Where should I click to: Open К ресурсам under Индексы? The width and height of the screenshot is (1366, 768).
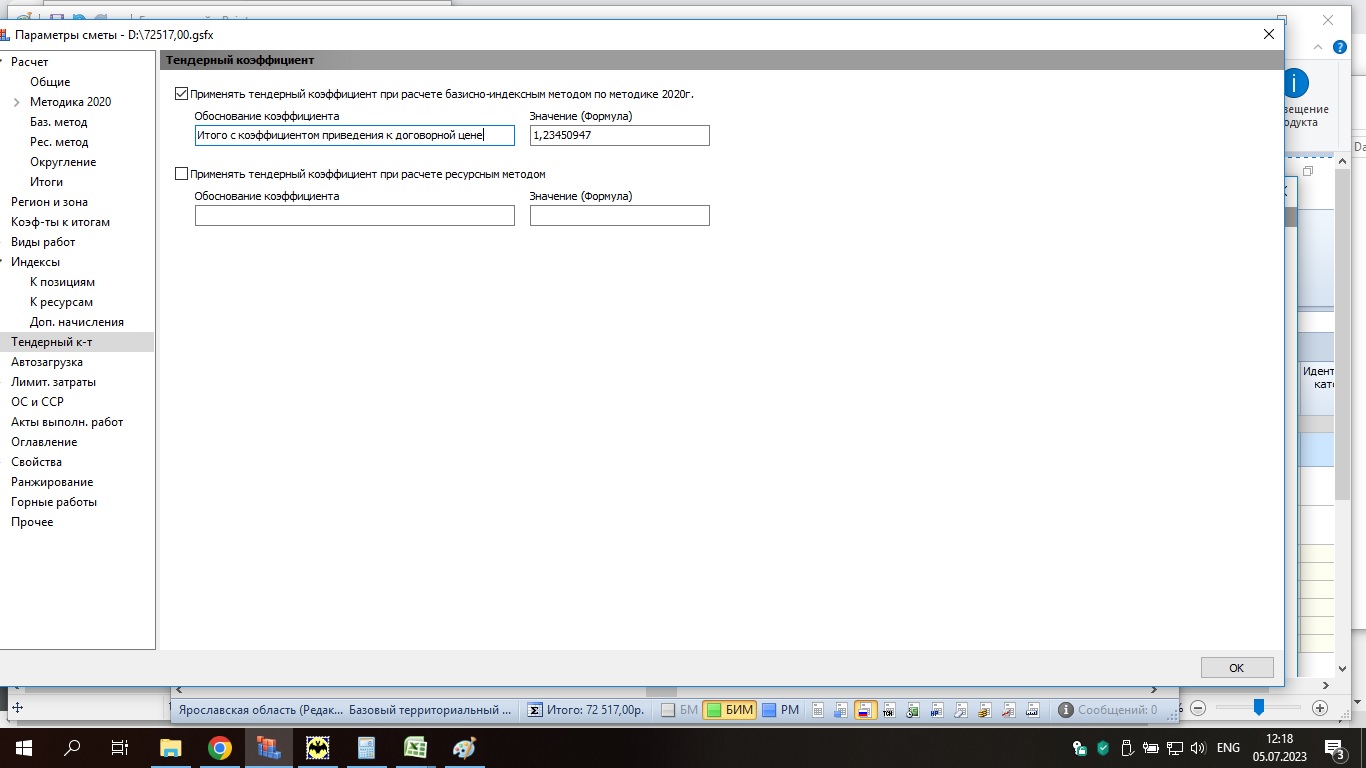click(61, 302)
